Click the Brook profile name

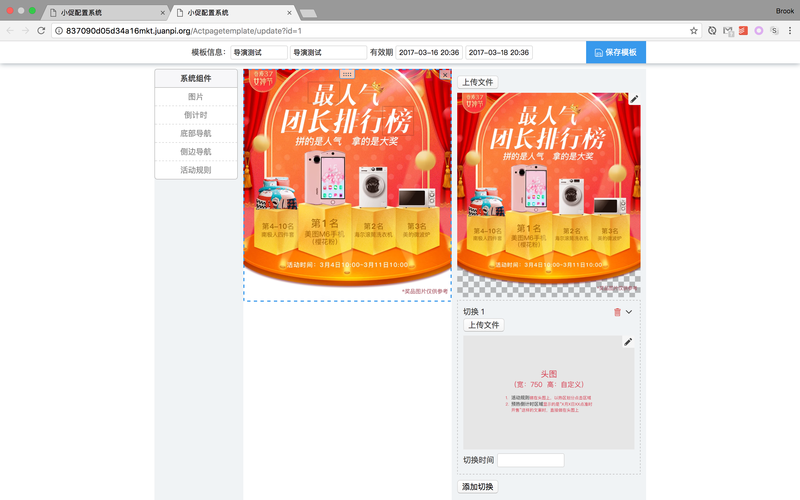pos(785,11)
